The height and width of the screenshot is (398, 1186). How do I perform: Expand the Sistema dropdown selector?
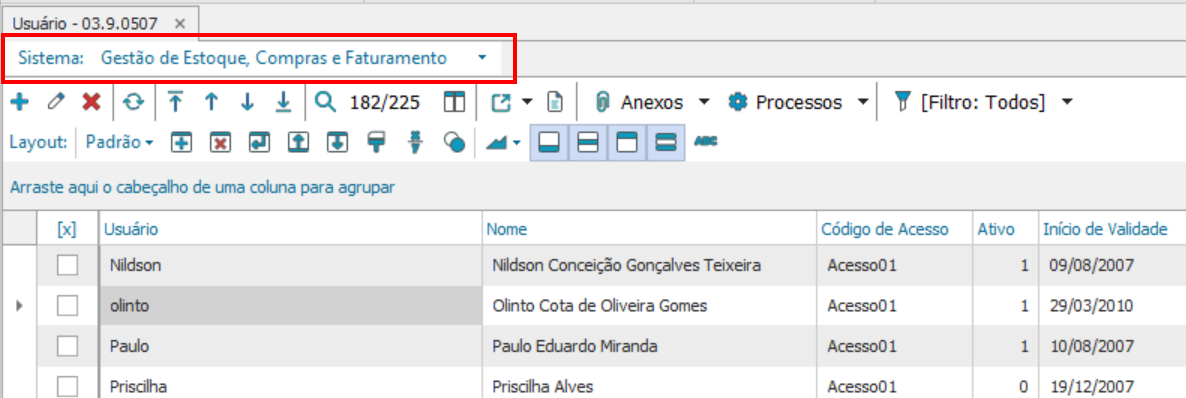pyautogui.click(x=482, y=58)
